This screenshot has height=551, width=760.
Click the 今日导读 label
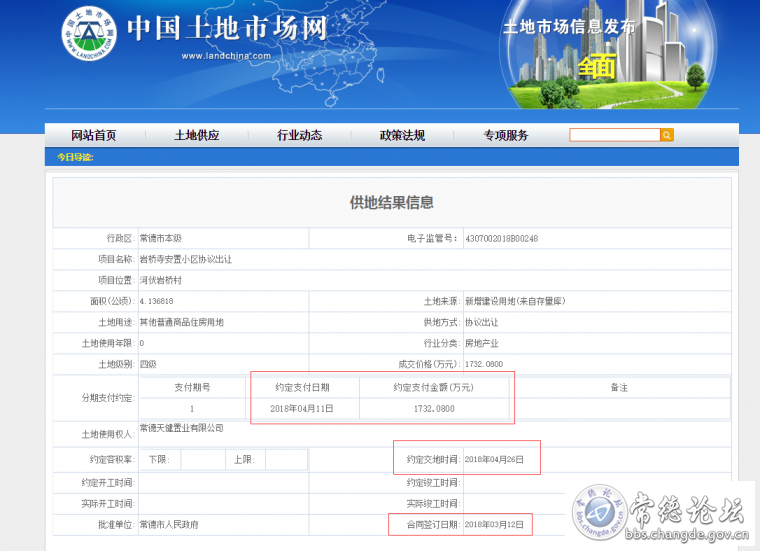tap(75, 157)
